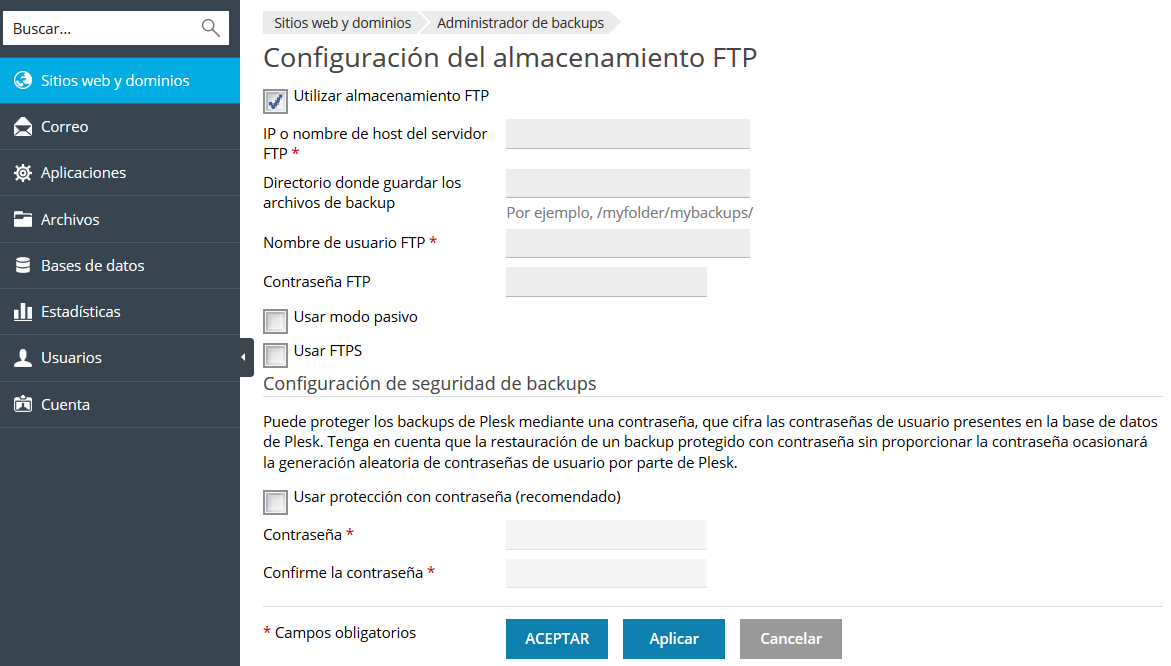Click the Cancelar button
The width and height of the screenshot is (1171, 666).
[791, 639]
